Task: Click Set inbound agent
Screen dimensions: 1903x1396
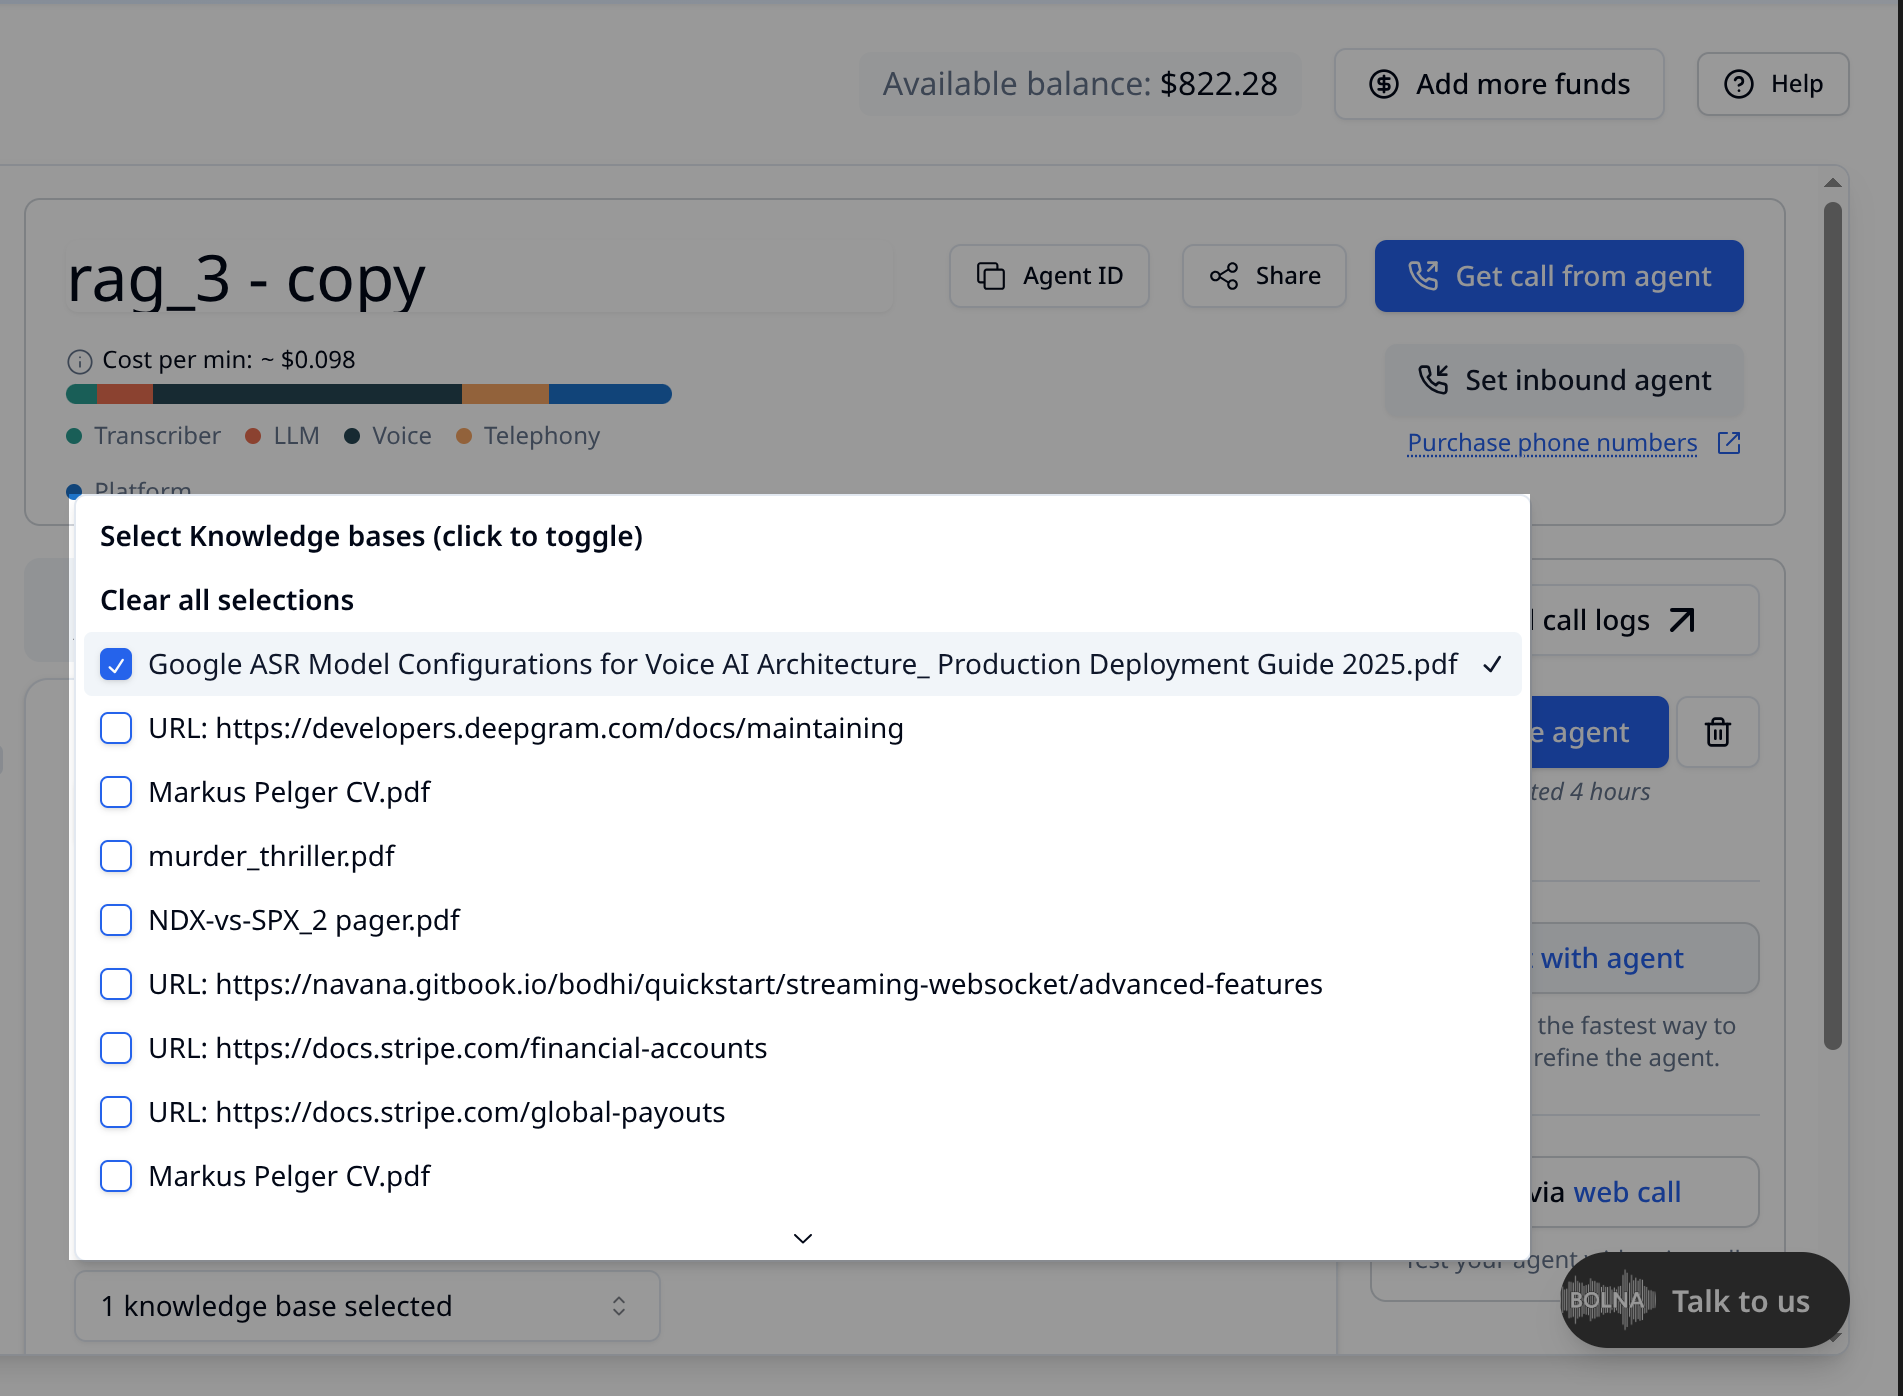Action: pyautogui.click(x=1562, y=380)
